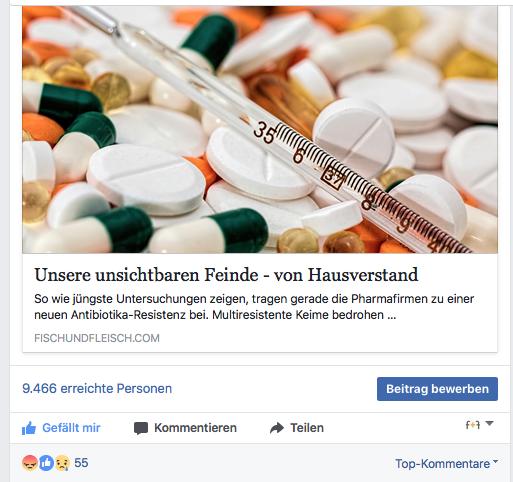Open headline Unsere unsichtbaren Feinde - von Hausverstand
513x482 pixels.
(226, 275)
